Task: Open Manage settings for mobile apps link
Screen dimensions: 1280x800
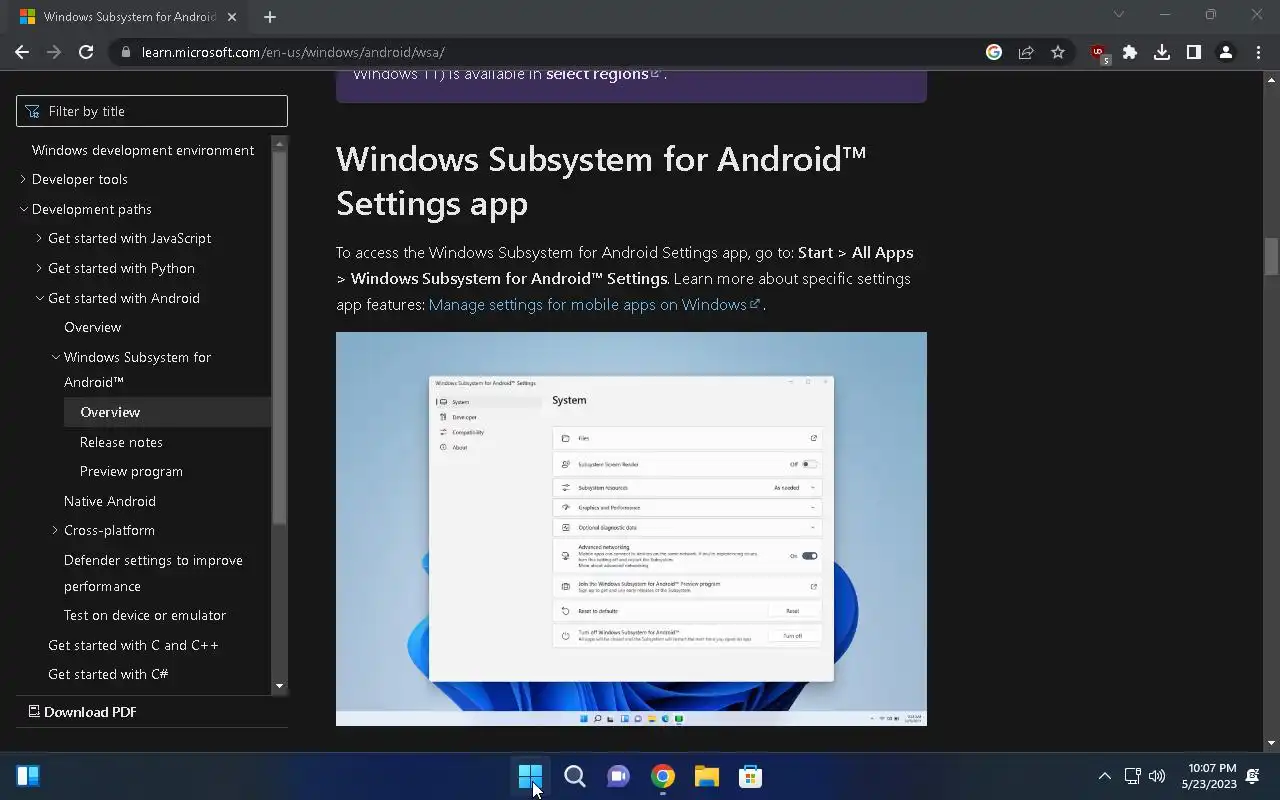Action: (x=594, y=304)
